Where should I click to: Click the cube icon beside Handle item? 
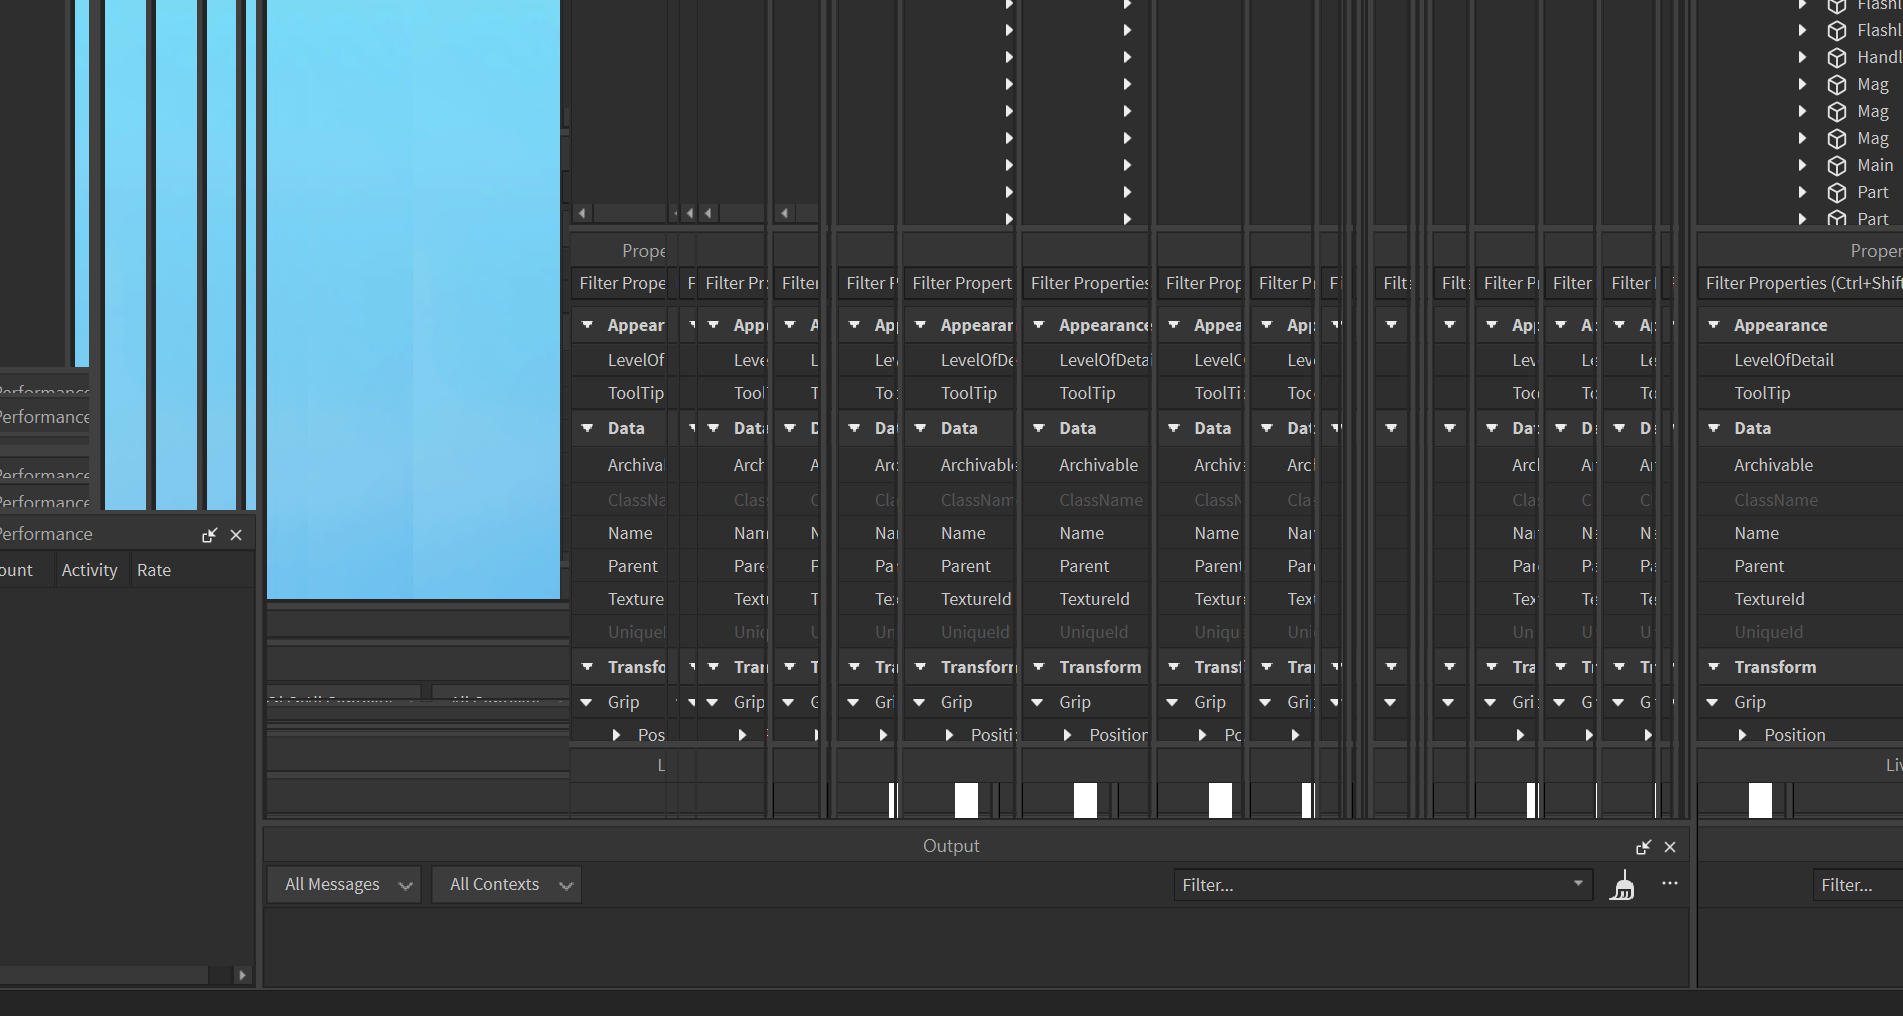pos(1837,58)
